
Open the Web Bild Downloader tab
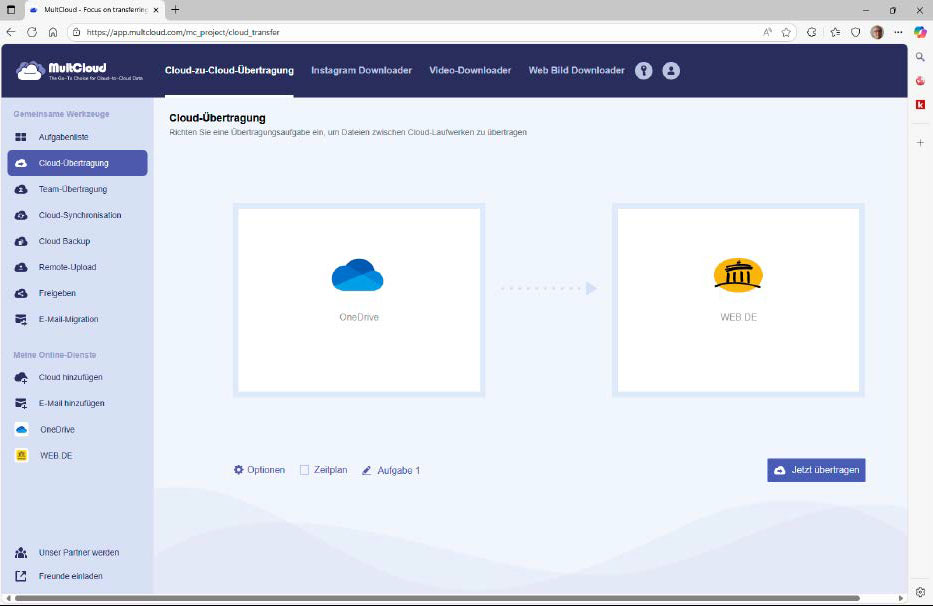point(576,70)
